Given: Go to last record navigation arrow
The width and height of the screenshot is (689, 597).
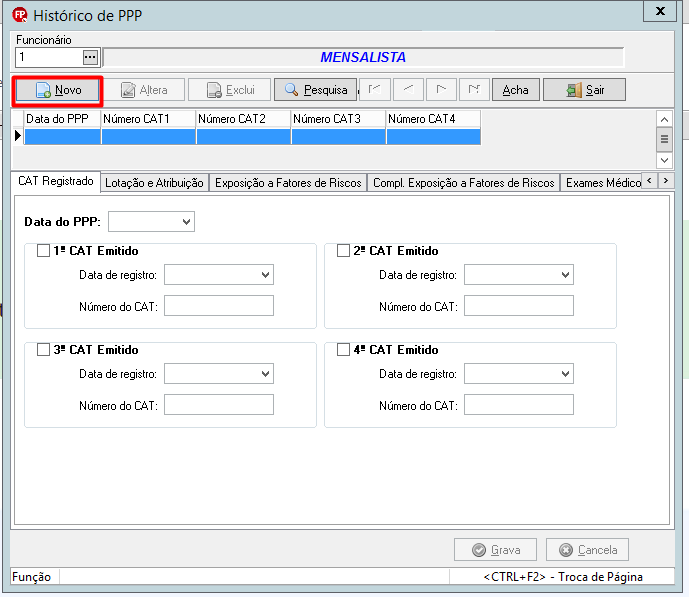Looking at the screenshot, I should [x=474, y=90].
